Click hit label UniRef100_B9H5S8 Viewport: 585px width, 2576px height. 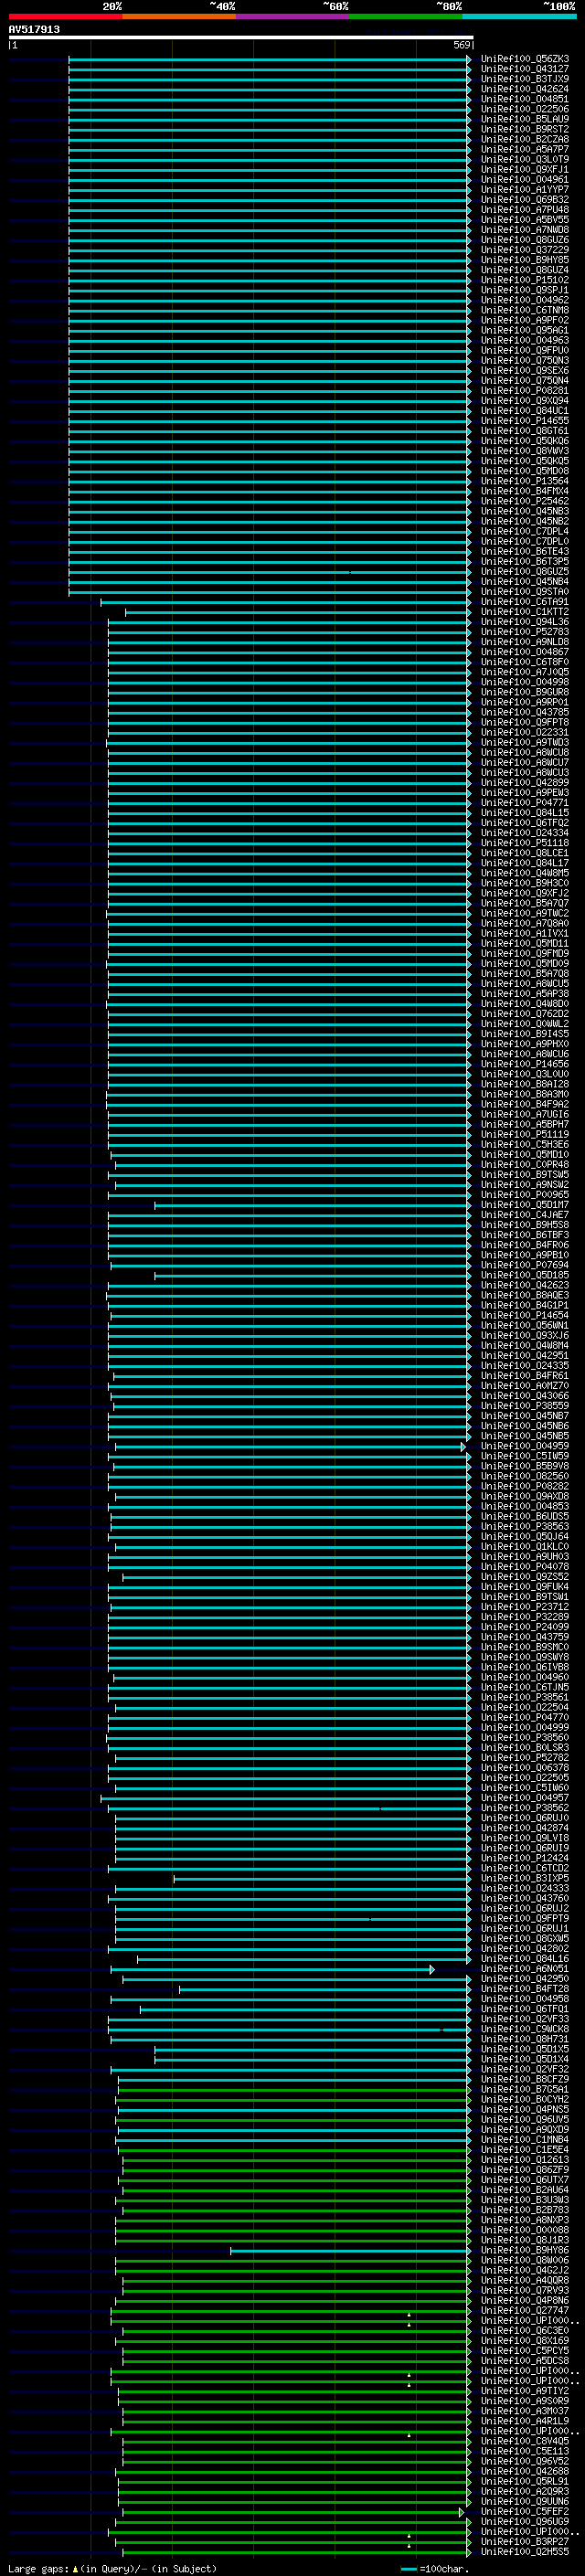coord(525,1225)
